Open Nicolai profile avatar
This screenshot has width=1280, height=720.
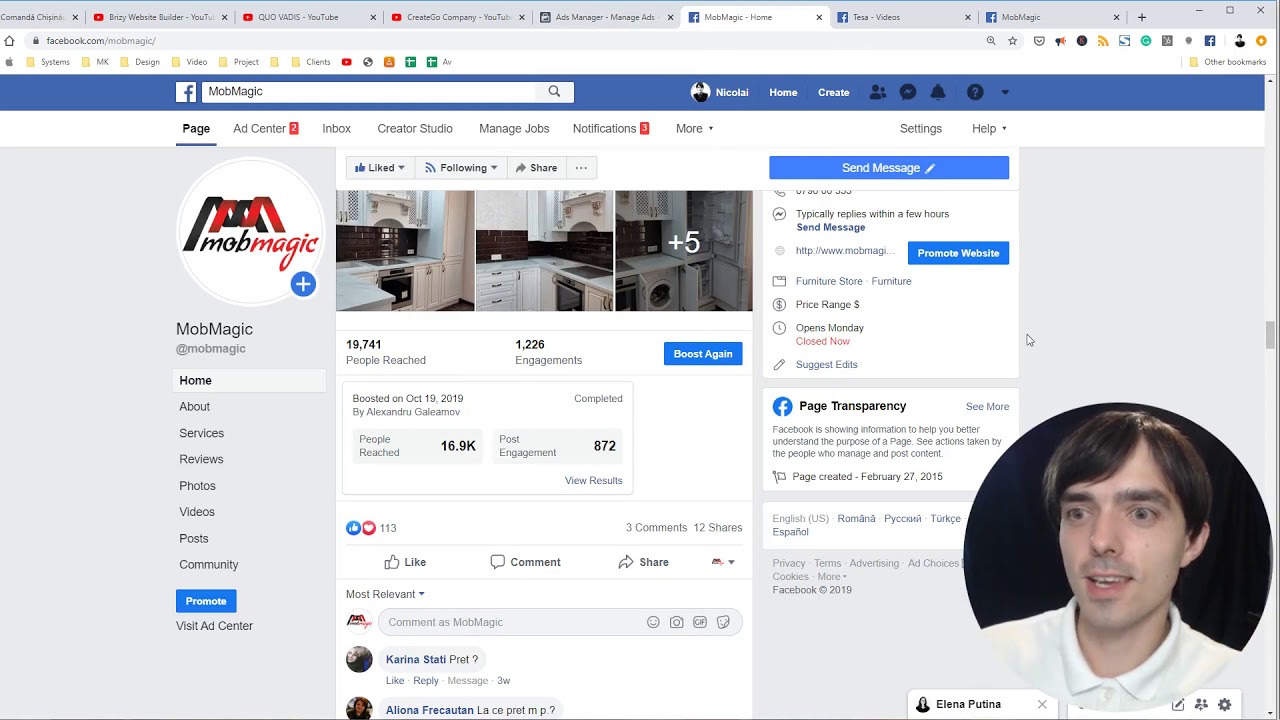700,92
